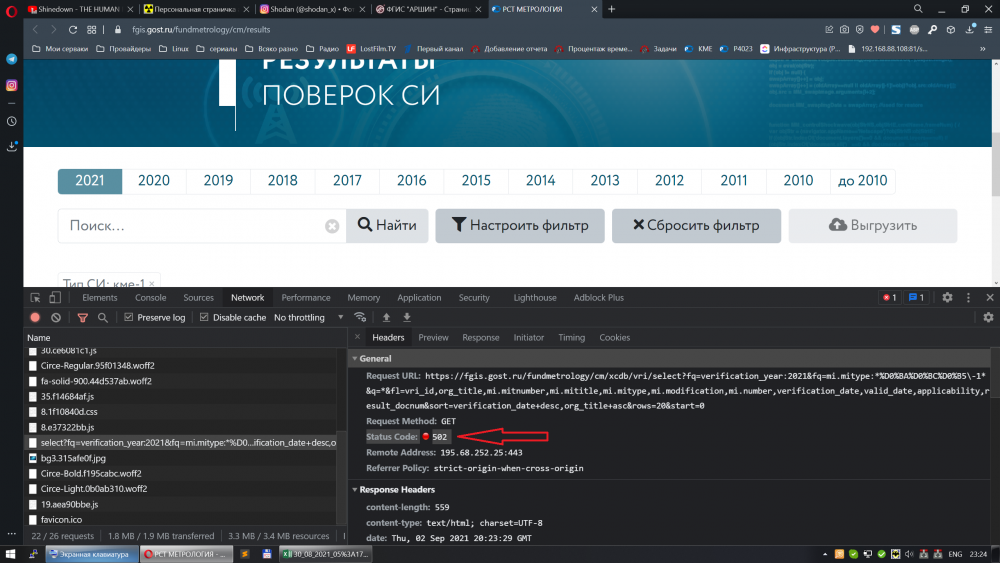Click the Сбросить фильтр button
This screenshot has width=1000, height=563.
(x=696, y=226)
